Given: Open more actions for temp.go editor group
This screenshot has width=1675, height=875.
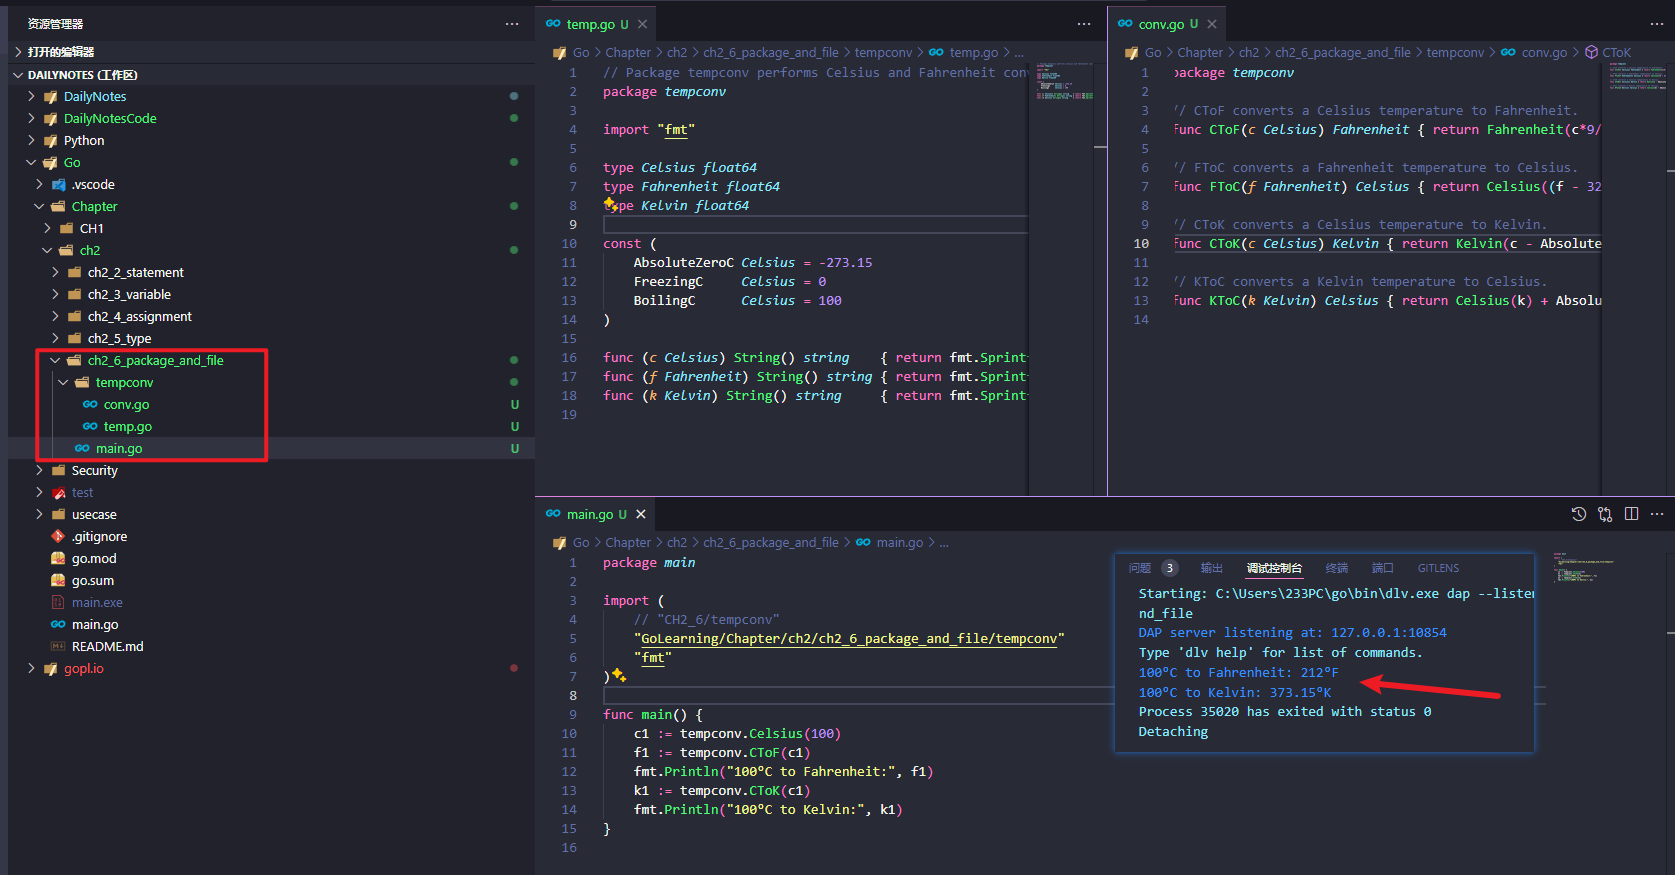Looking at the screenshot, I should 1084,24.
